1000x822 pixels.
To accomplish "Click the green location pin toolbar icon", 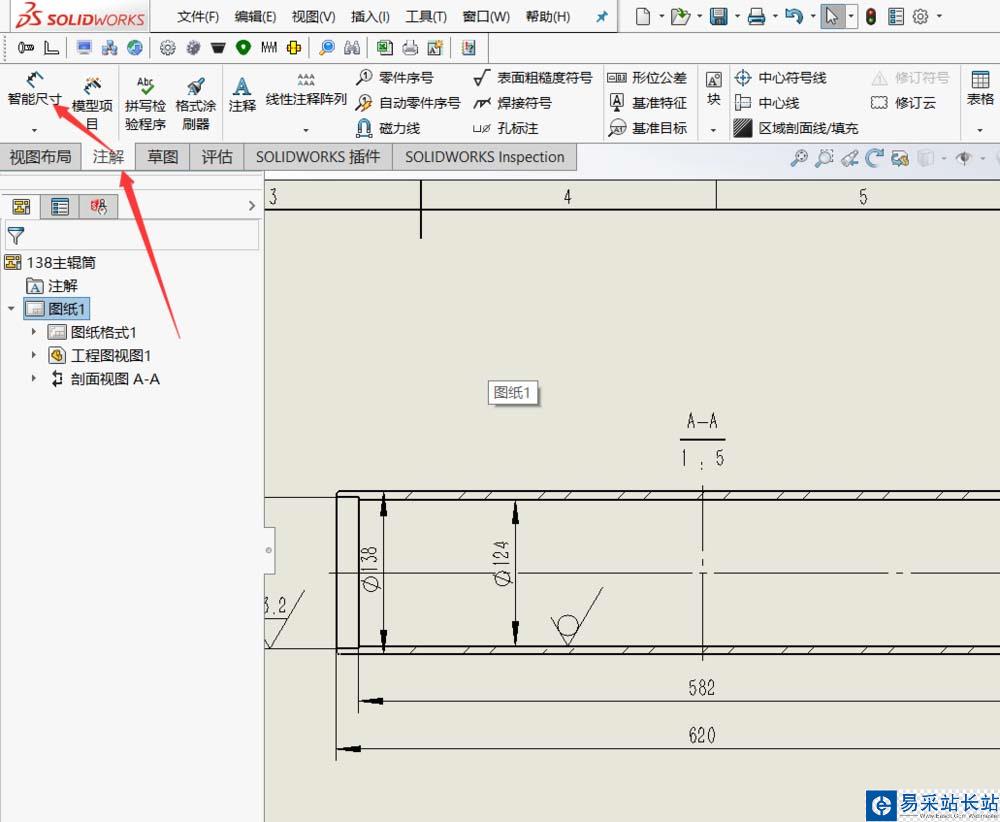I will [x=243, y=47].
